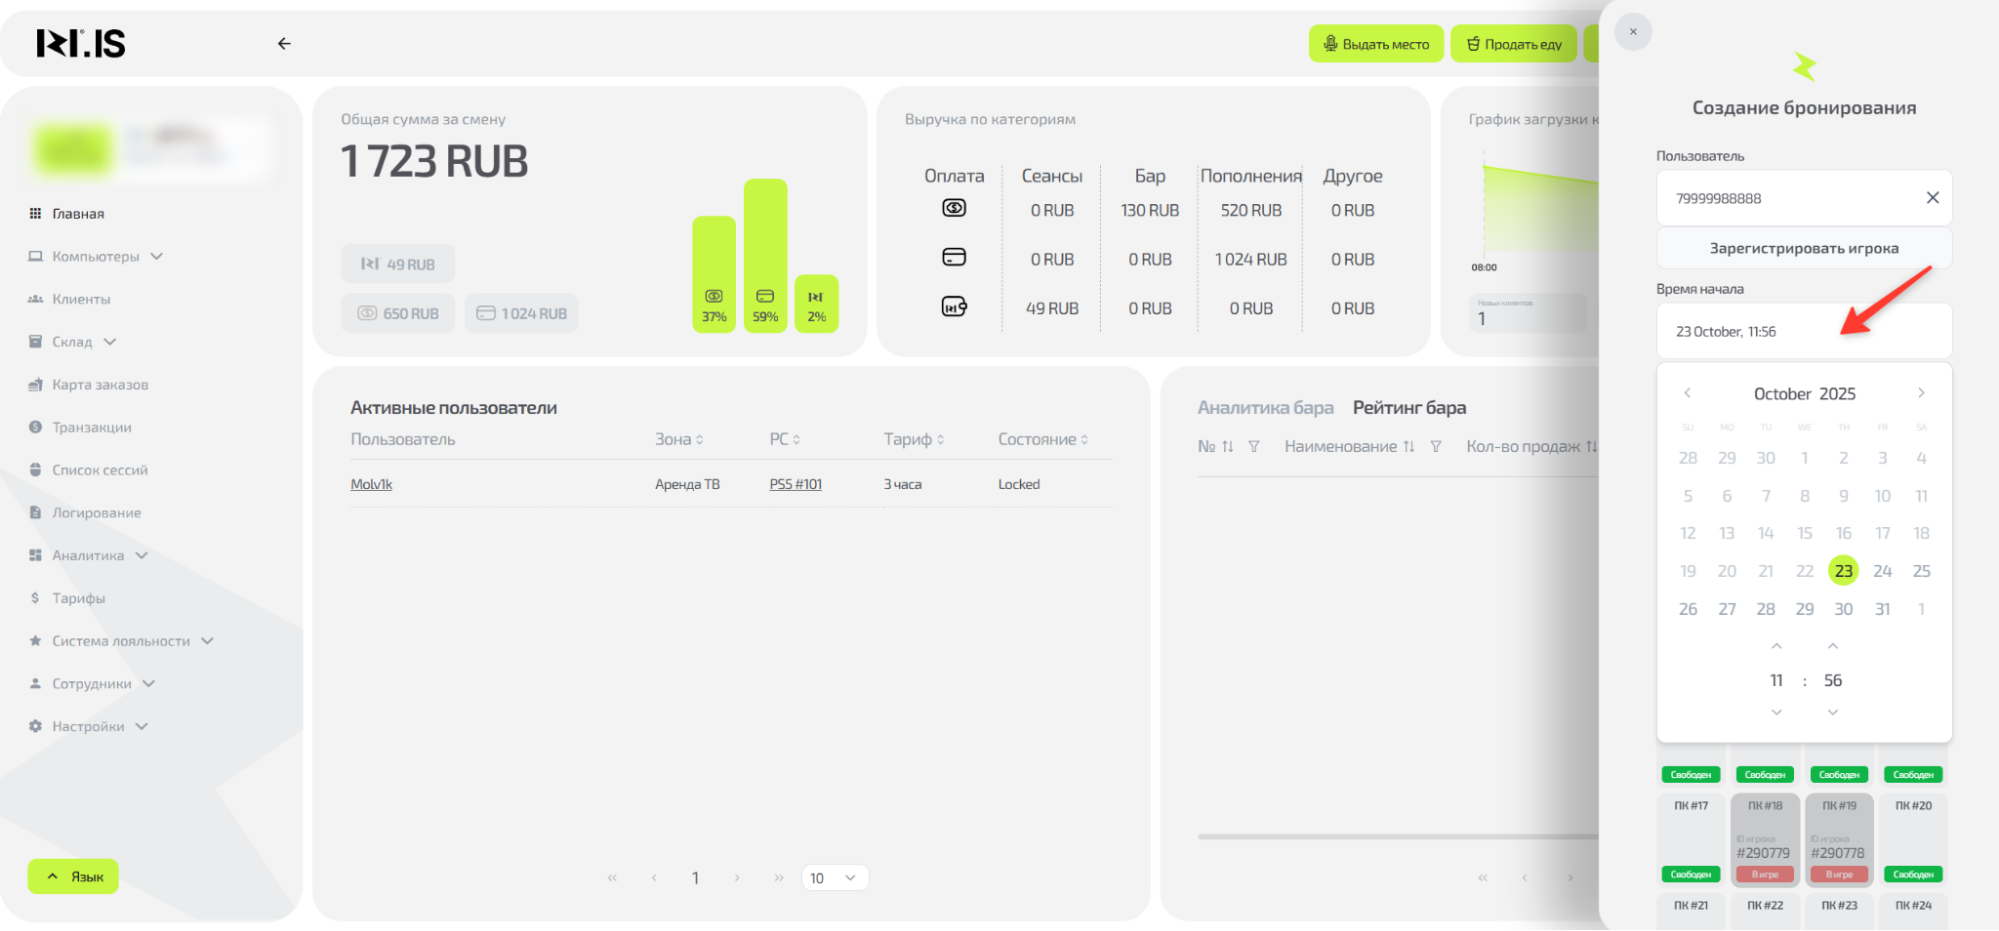Go to next month in calendar

pos(1921,393)
